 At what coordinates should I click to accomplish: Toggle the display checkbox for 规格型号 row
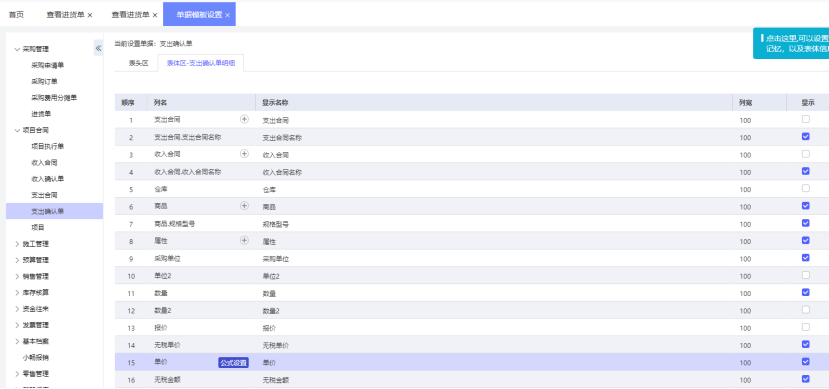pyautogui.click(x=805, y=223)
